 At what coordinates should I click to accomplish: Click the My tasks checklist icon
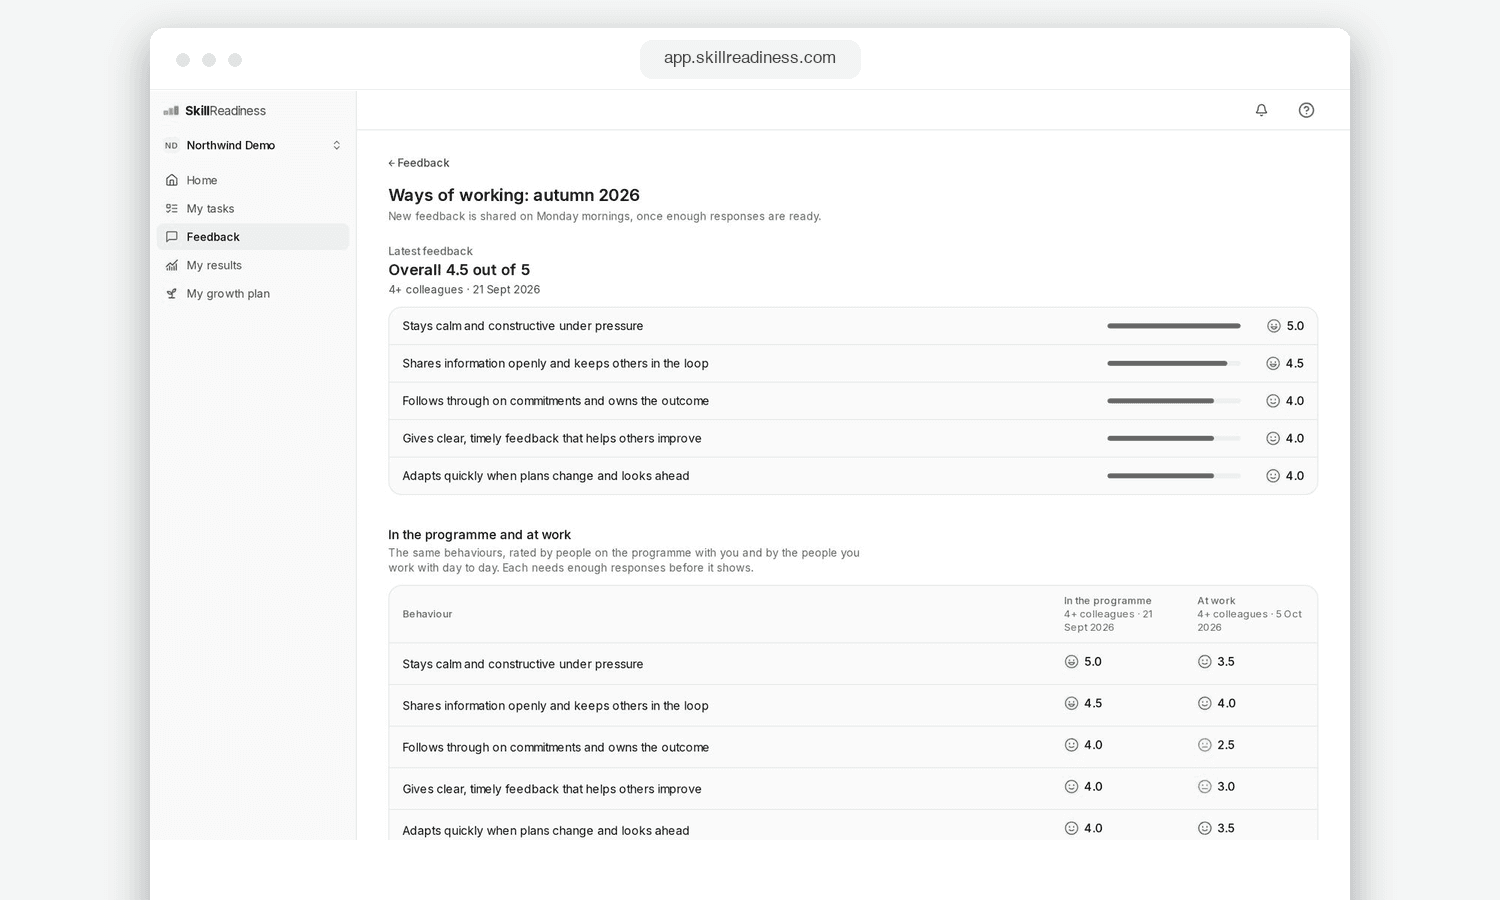click(172, 209)
